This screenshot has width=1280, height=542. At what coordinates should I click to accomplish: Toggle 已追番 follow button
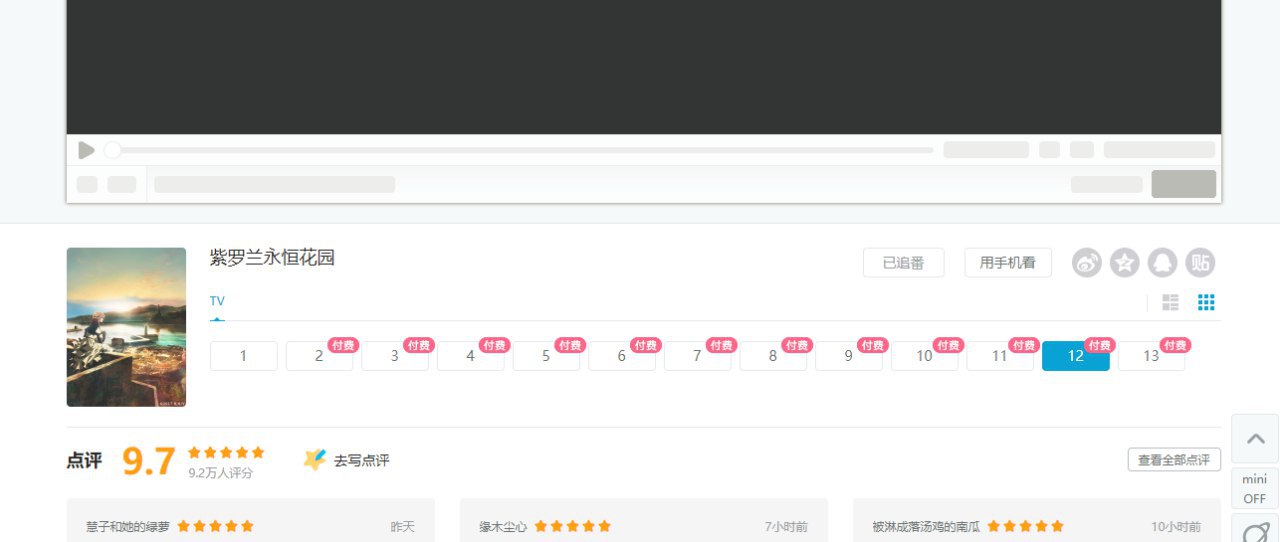pos(904,263)
